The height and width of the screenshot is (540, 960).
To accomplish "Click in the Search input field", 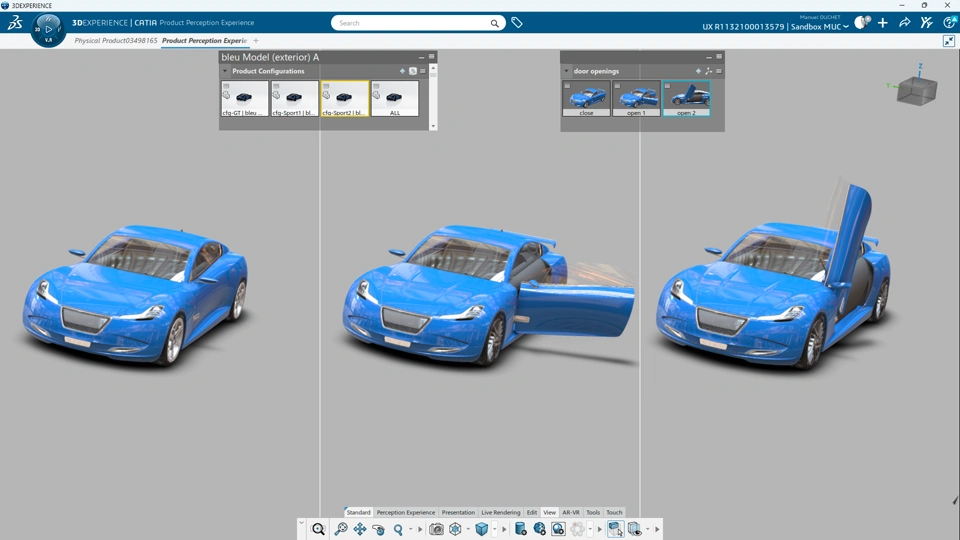I will [411, 23].
